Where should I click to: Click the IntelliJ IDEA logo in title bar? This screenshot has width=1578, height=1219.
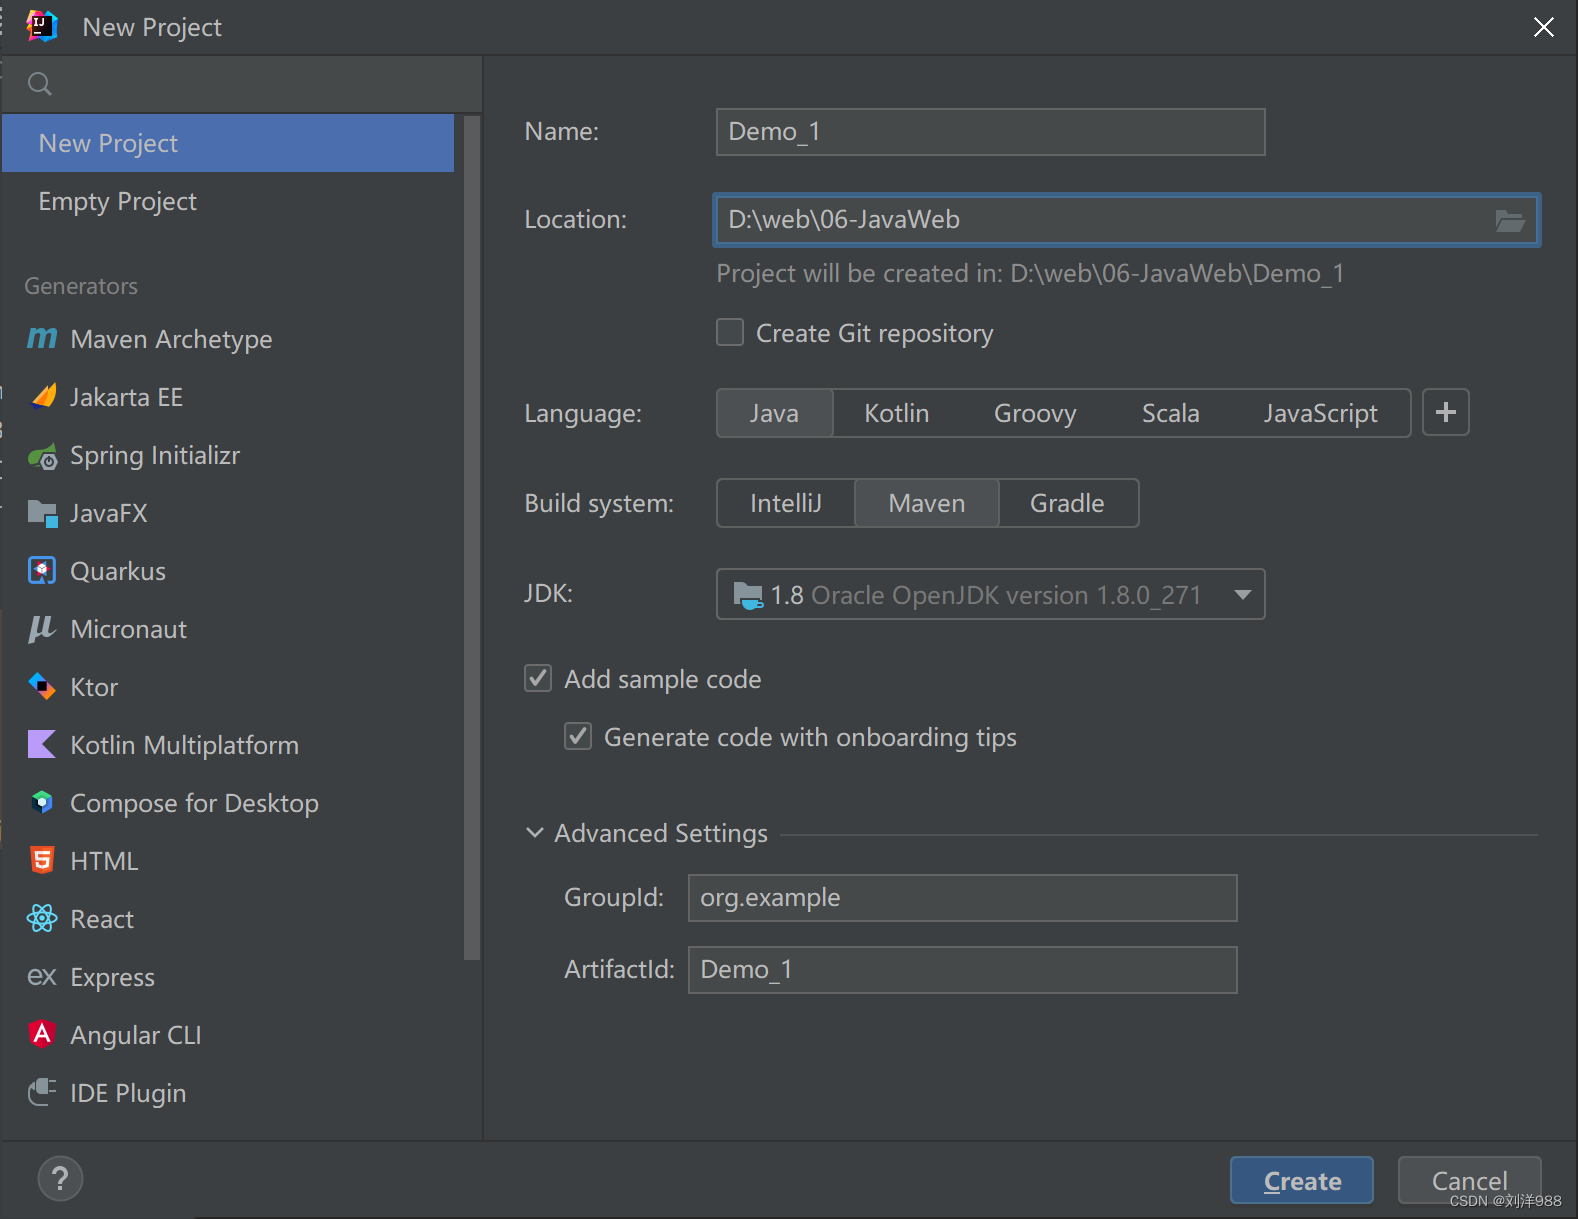(42, 26)
